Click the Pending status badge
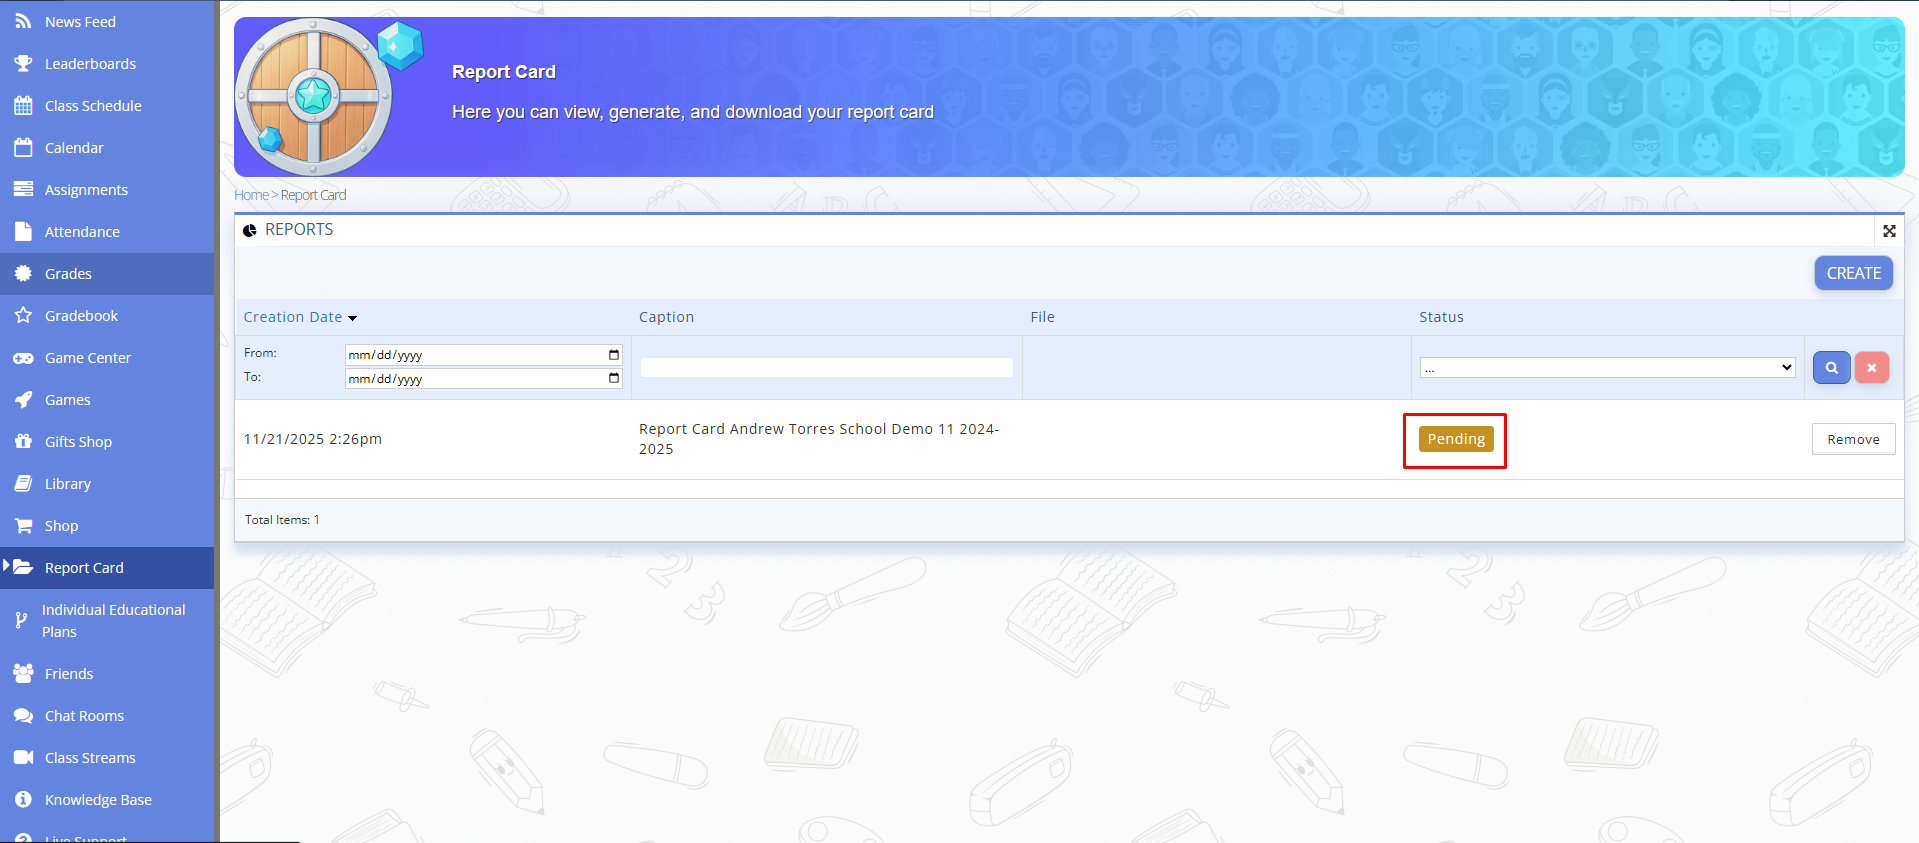This screenshot has width=1919, height=843. 1455,440
